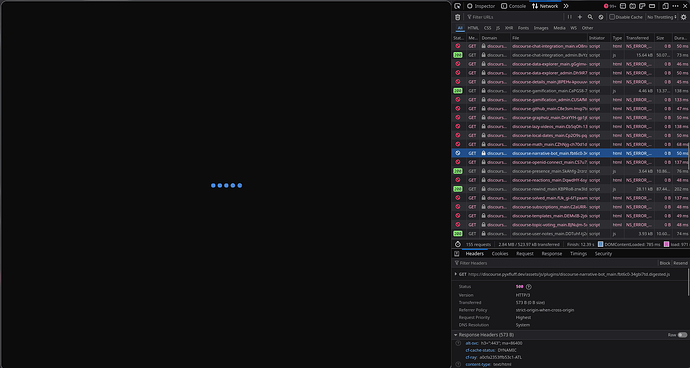Open the 99+ error count badge

610,6
